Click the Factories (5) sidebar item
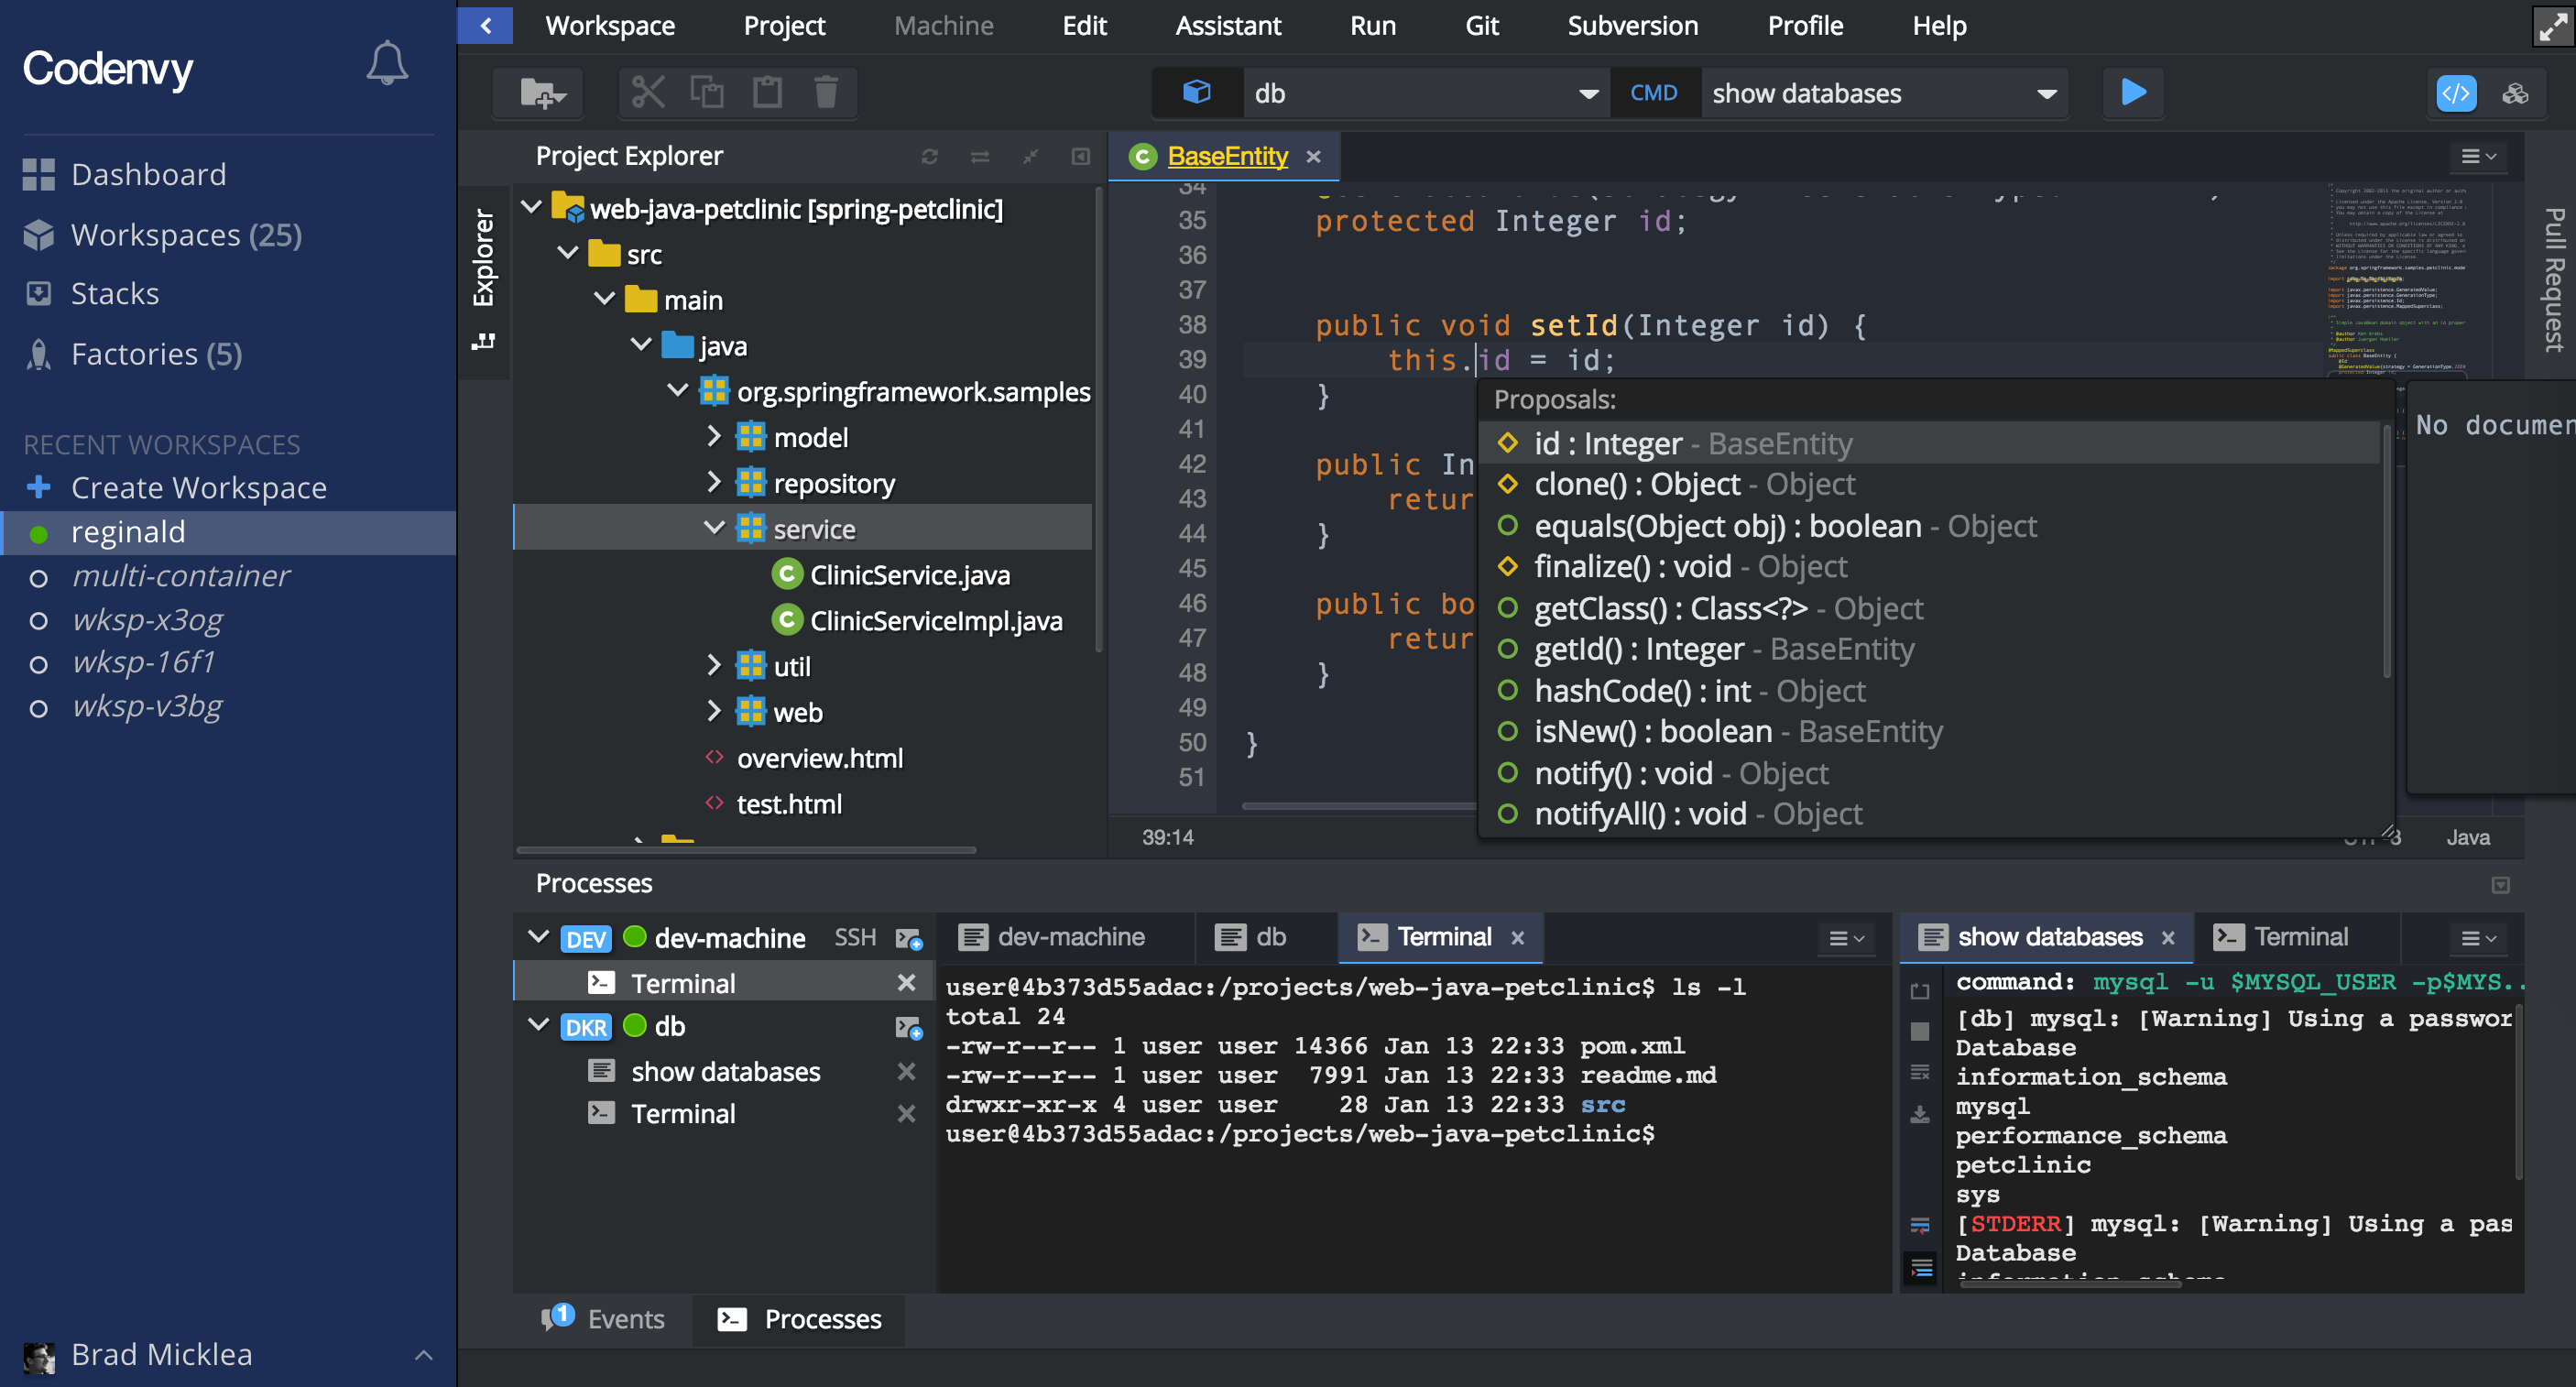Viewport: 2576px width, 1387px height. tap(157, 354)
